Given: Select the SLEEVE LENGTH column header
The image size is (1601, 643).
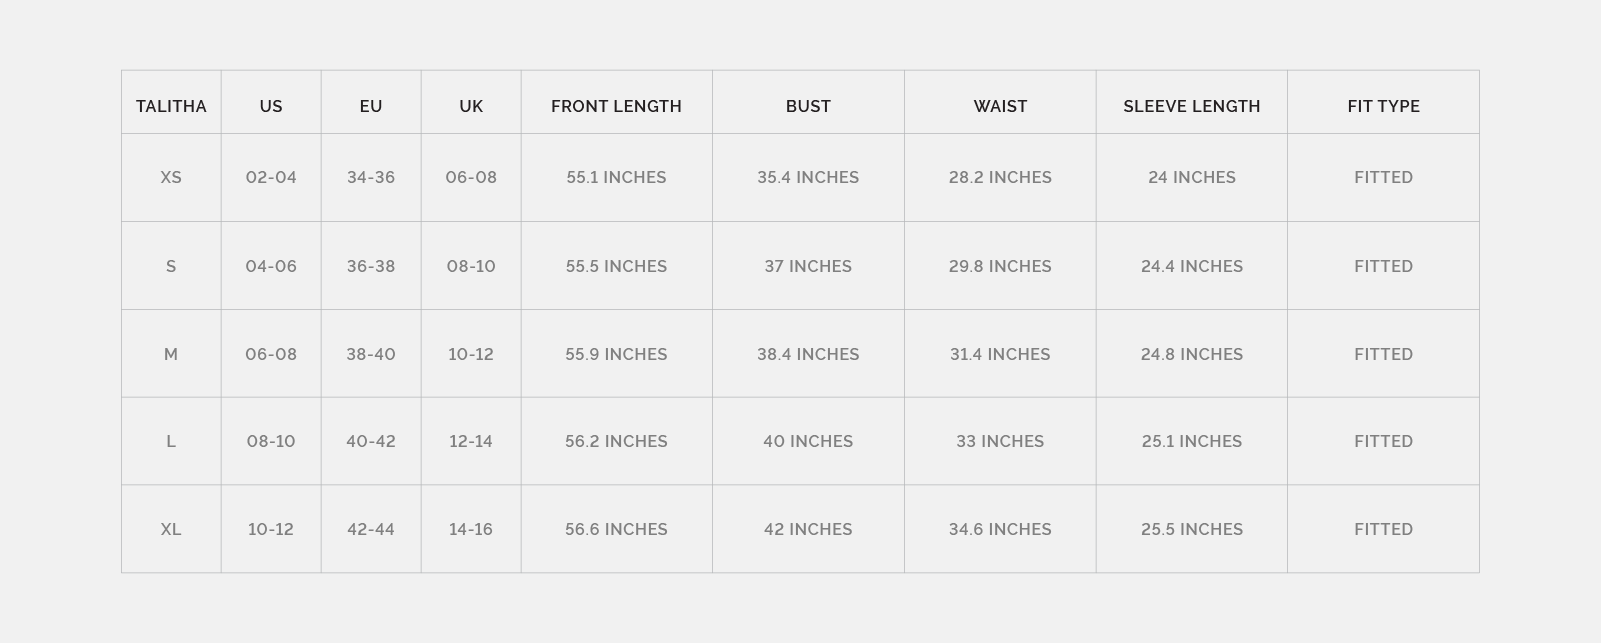Looking at the screenshot, I should pos(1191,106).
